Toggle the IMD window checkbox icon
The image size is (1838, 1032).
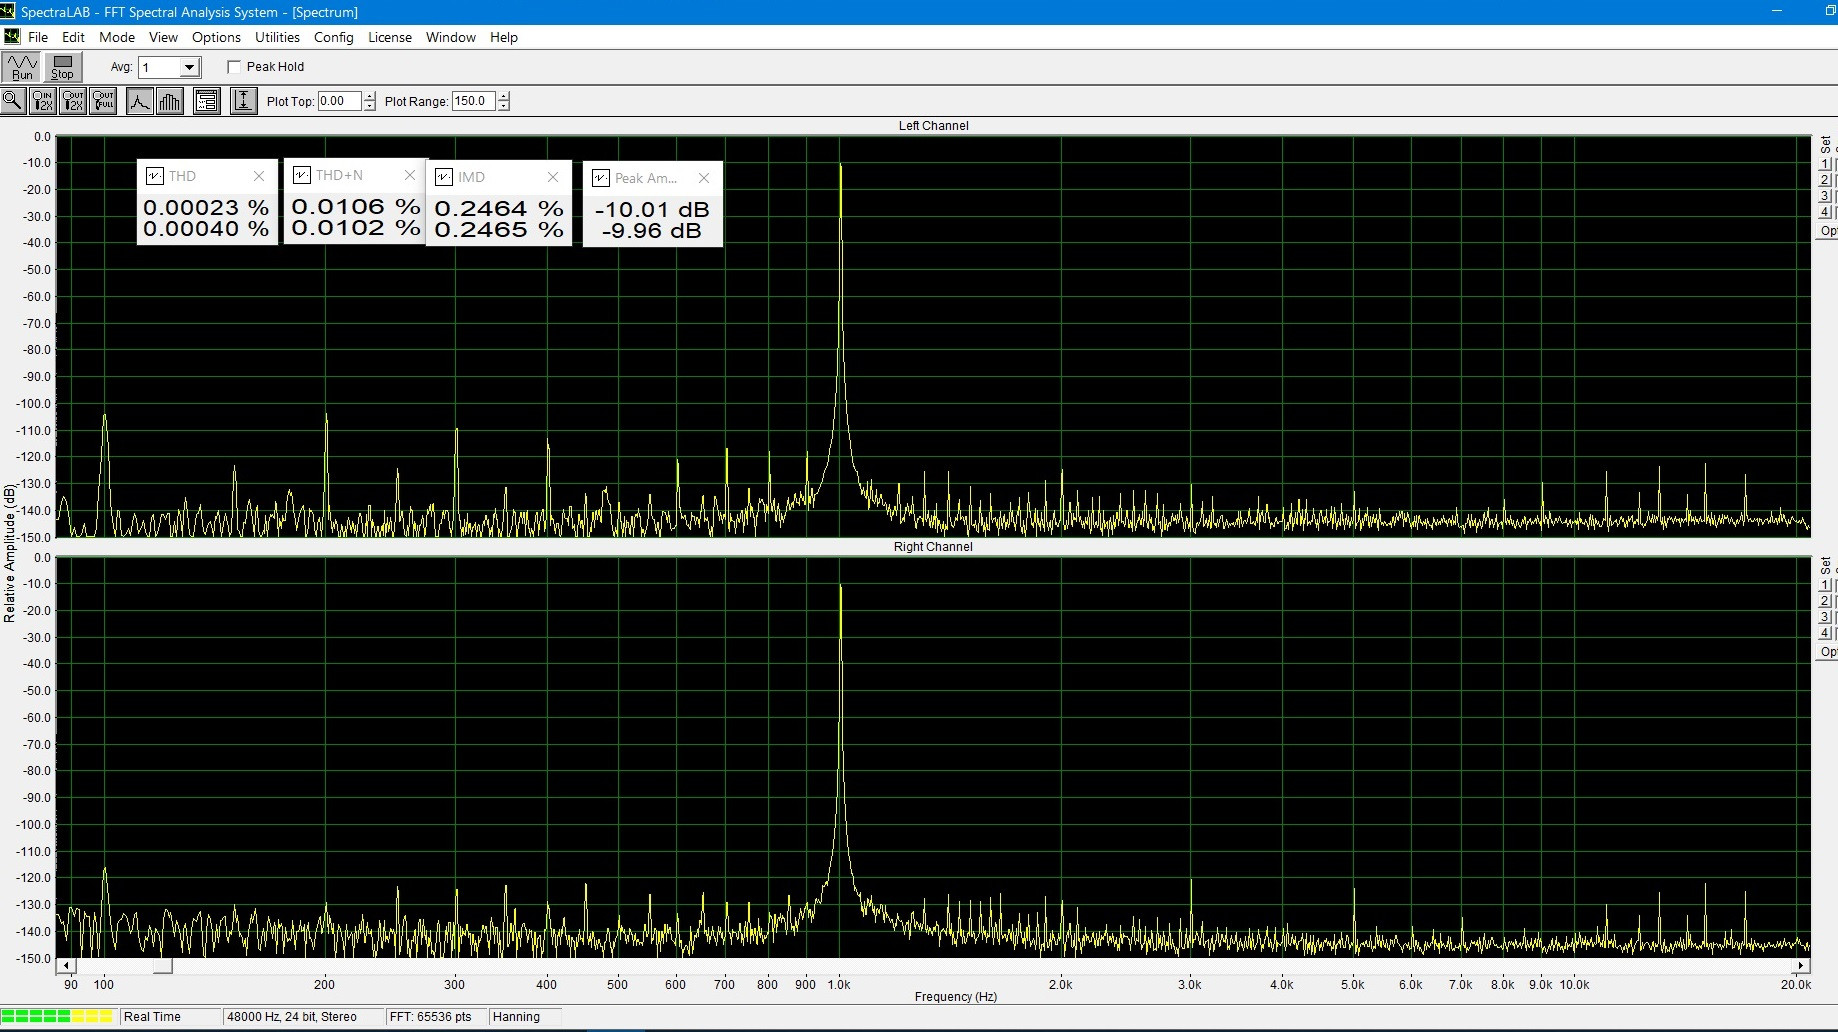click(444, 177)
